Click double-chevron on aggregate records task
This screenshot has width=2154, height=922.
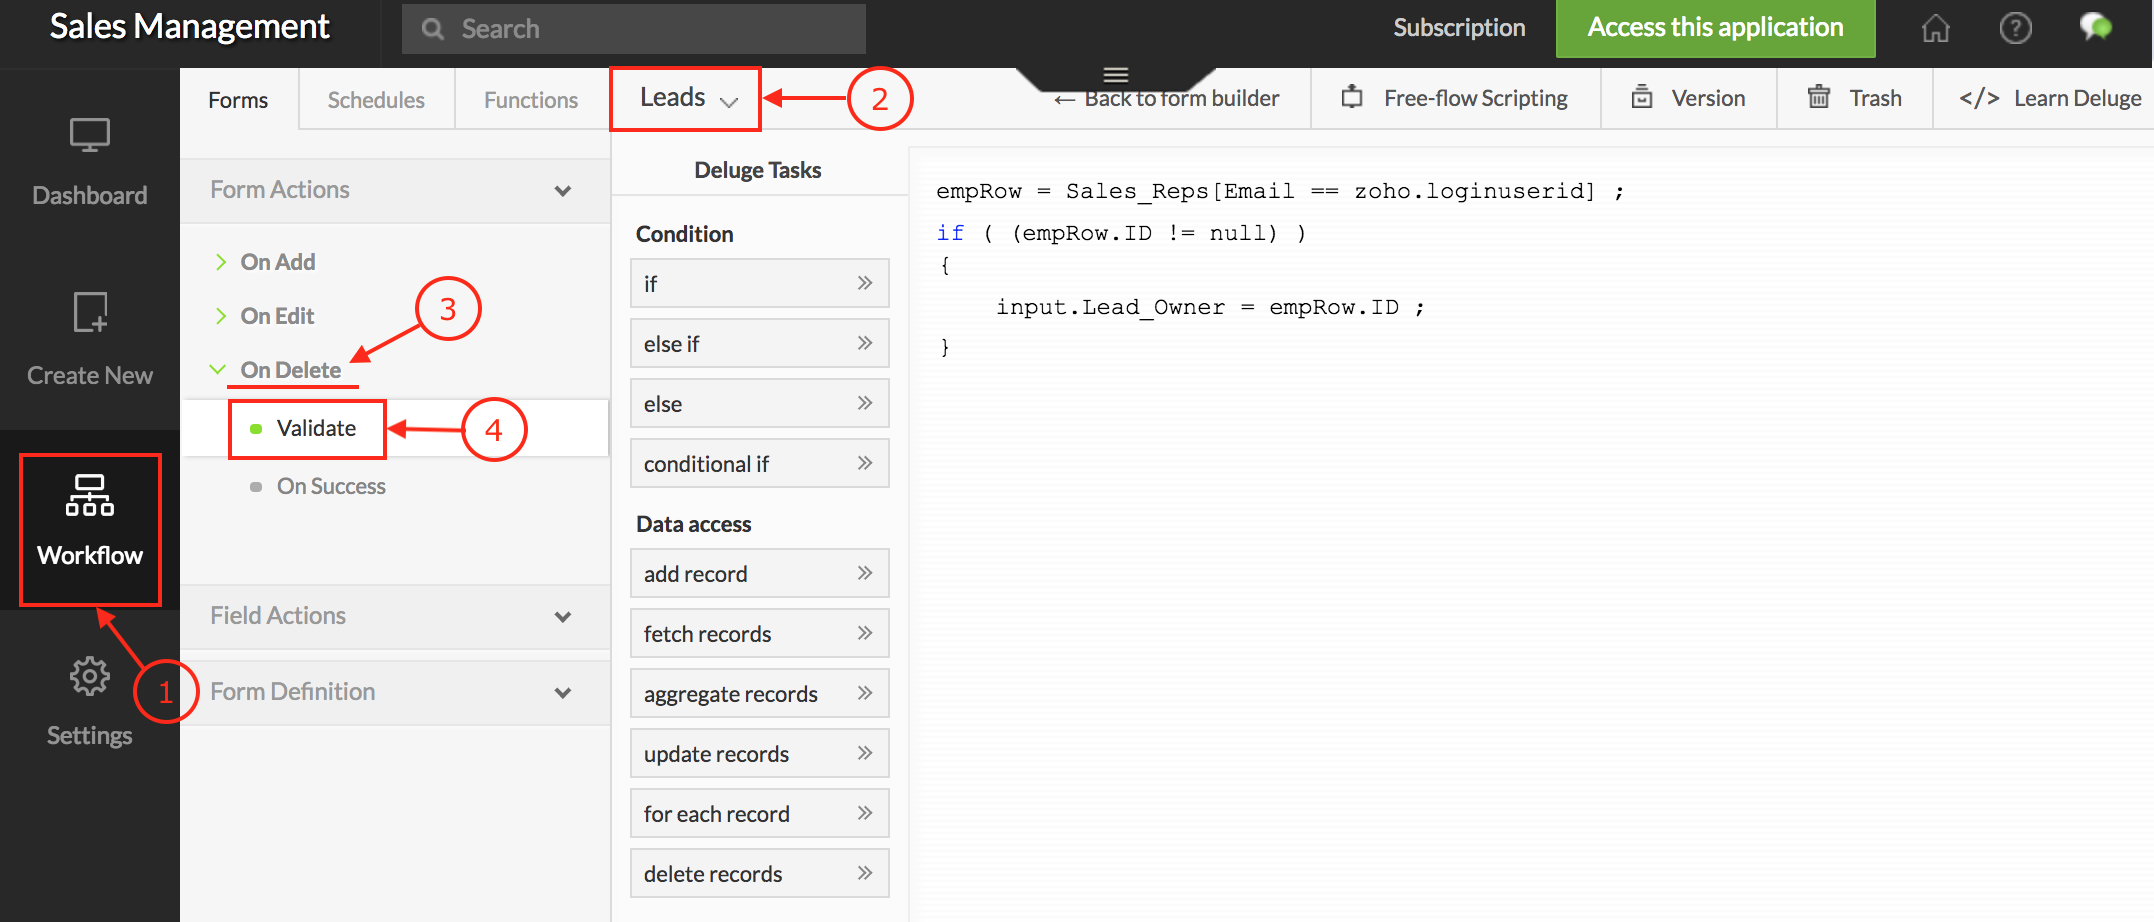point(865,693)
